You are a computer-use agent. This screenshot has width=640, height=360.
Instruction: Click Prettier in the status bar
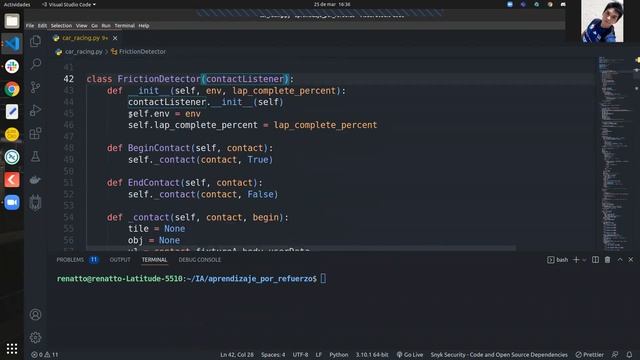(x=589, y=355)
